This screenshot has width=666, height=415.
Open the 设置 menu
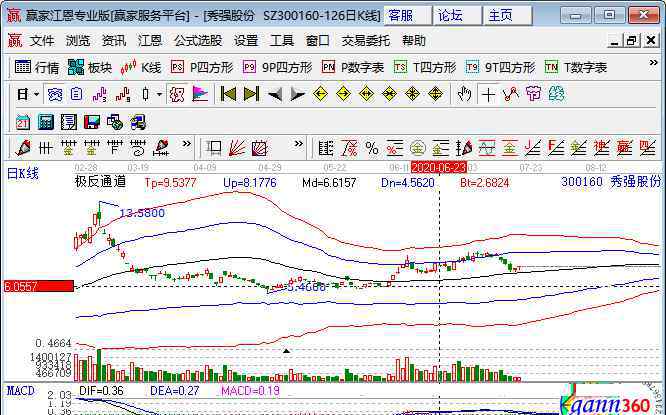246,41
